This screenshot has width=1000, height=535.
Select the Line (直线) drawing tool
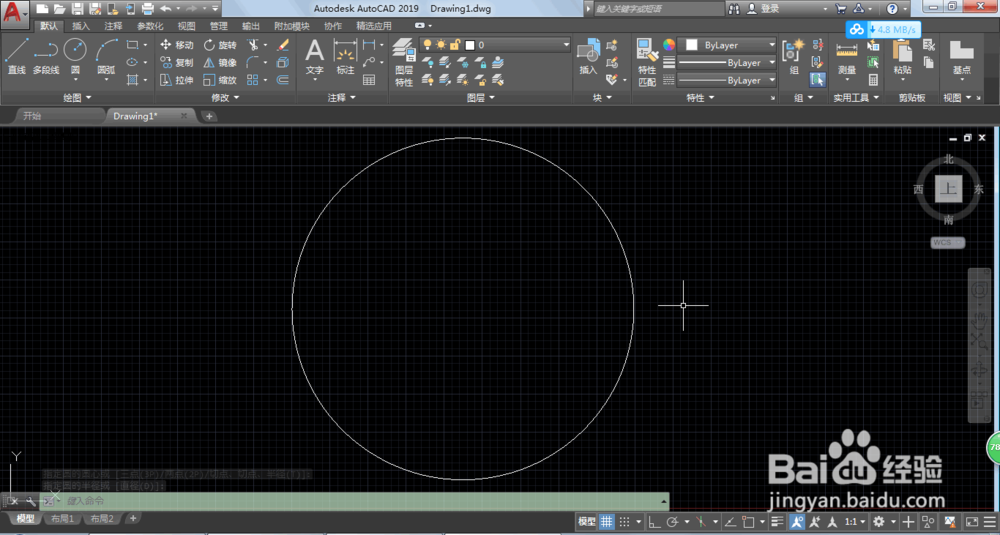pos(17,55)
